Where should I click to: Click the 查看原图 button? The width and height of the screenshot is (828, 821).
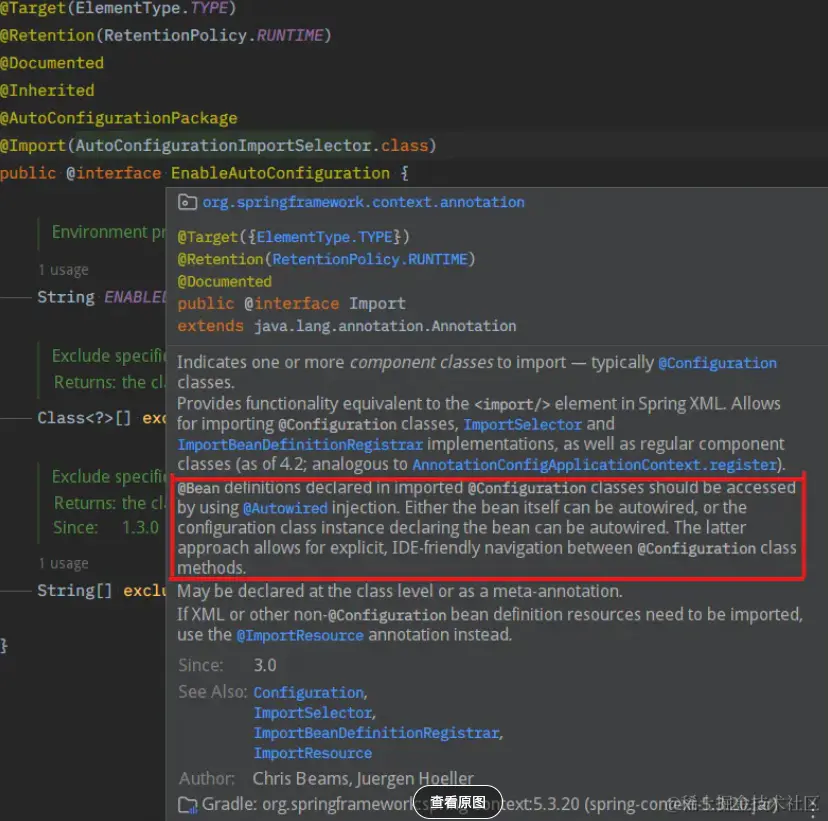click(458, 802)
